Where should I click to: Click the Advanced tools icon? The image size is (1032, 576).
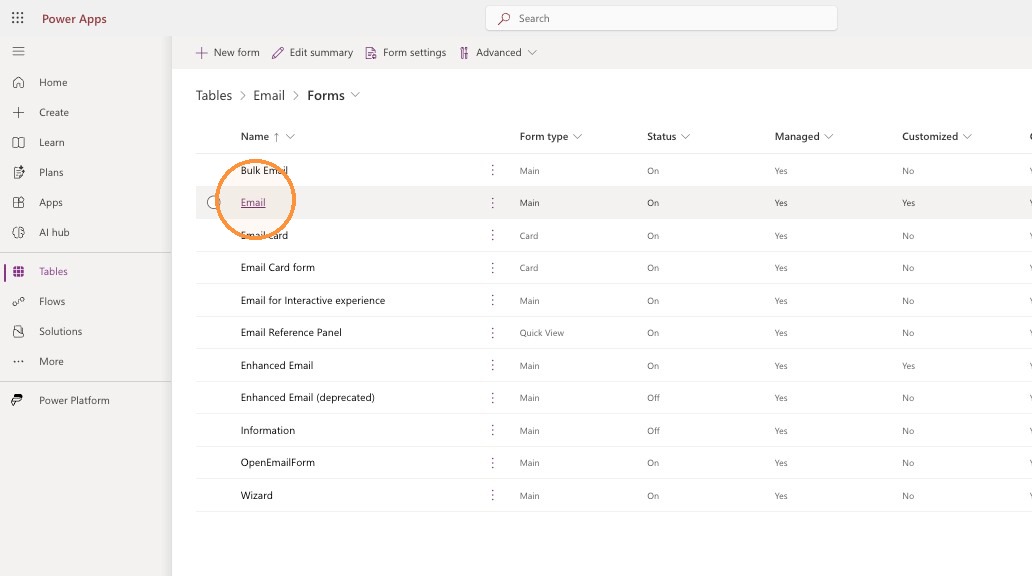click(x=464, y=53)
